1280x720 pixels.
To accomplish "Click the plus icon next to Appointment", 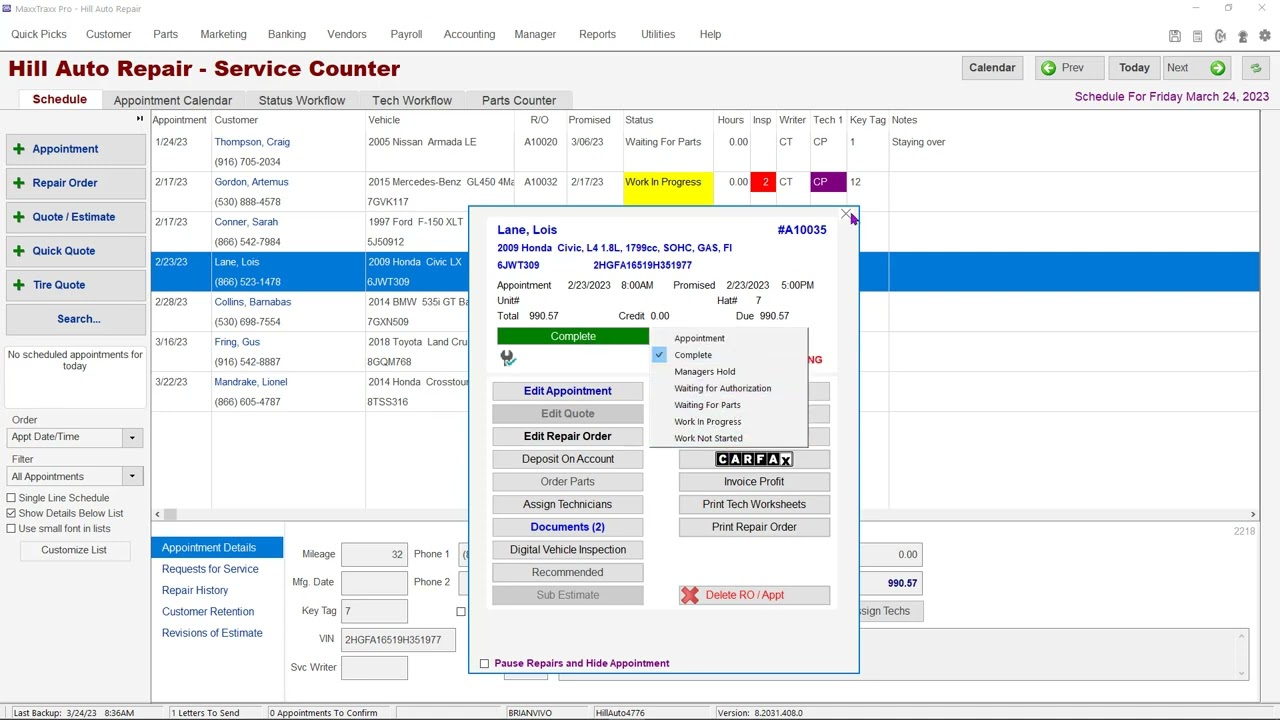I will pos(19,149).
